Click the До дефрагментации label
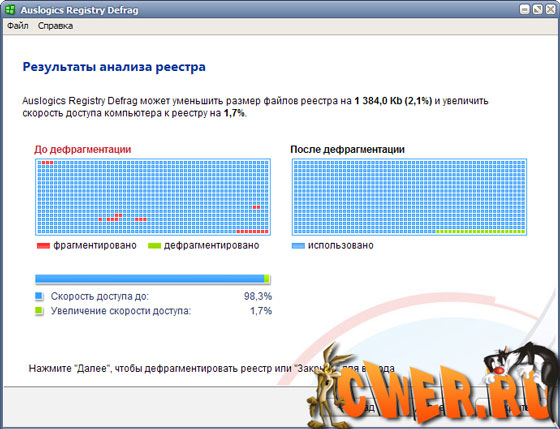 [82, 149]
